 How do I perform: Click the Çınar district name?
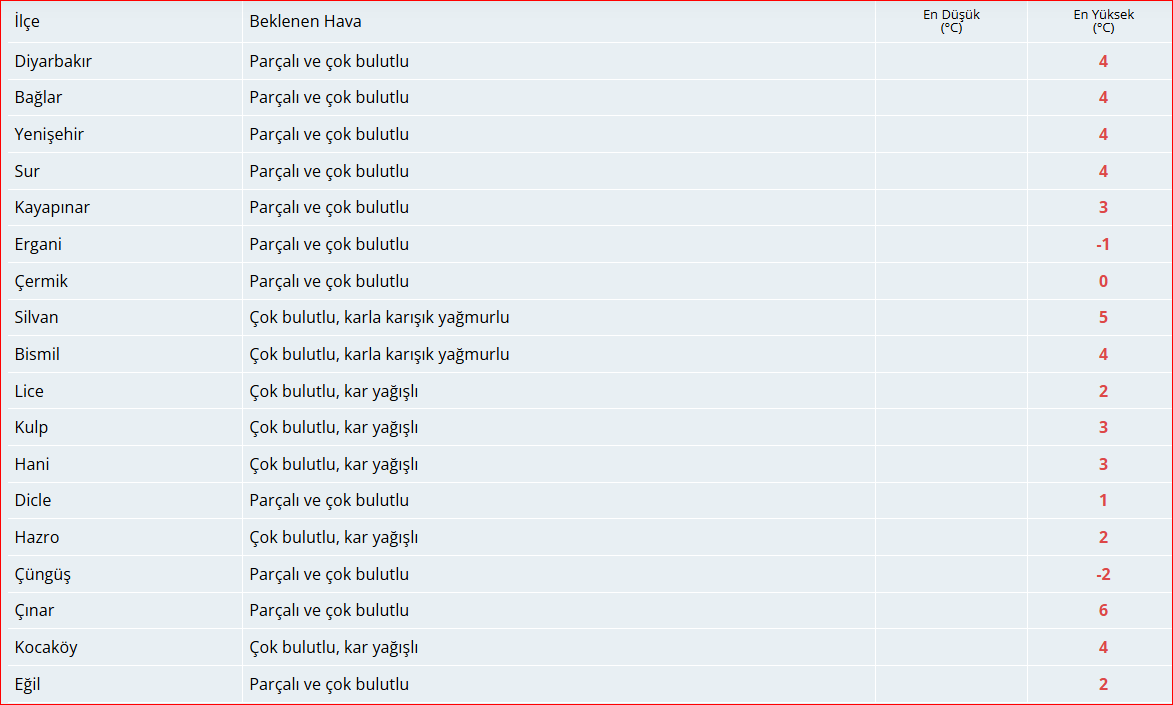click(36, 611)
